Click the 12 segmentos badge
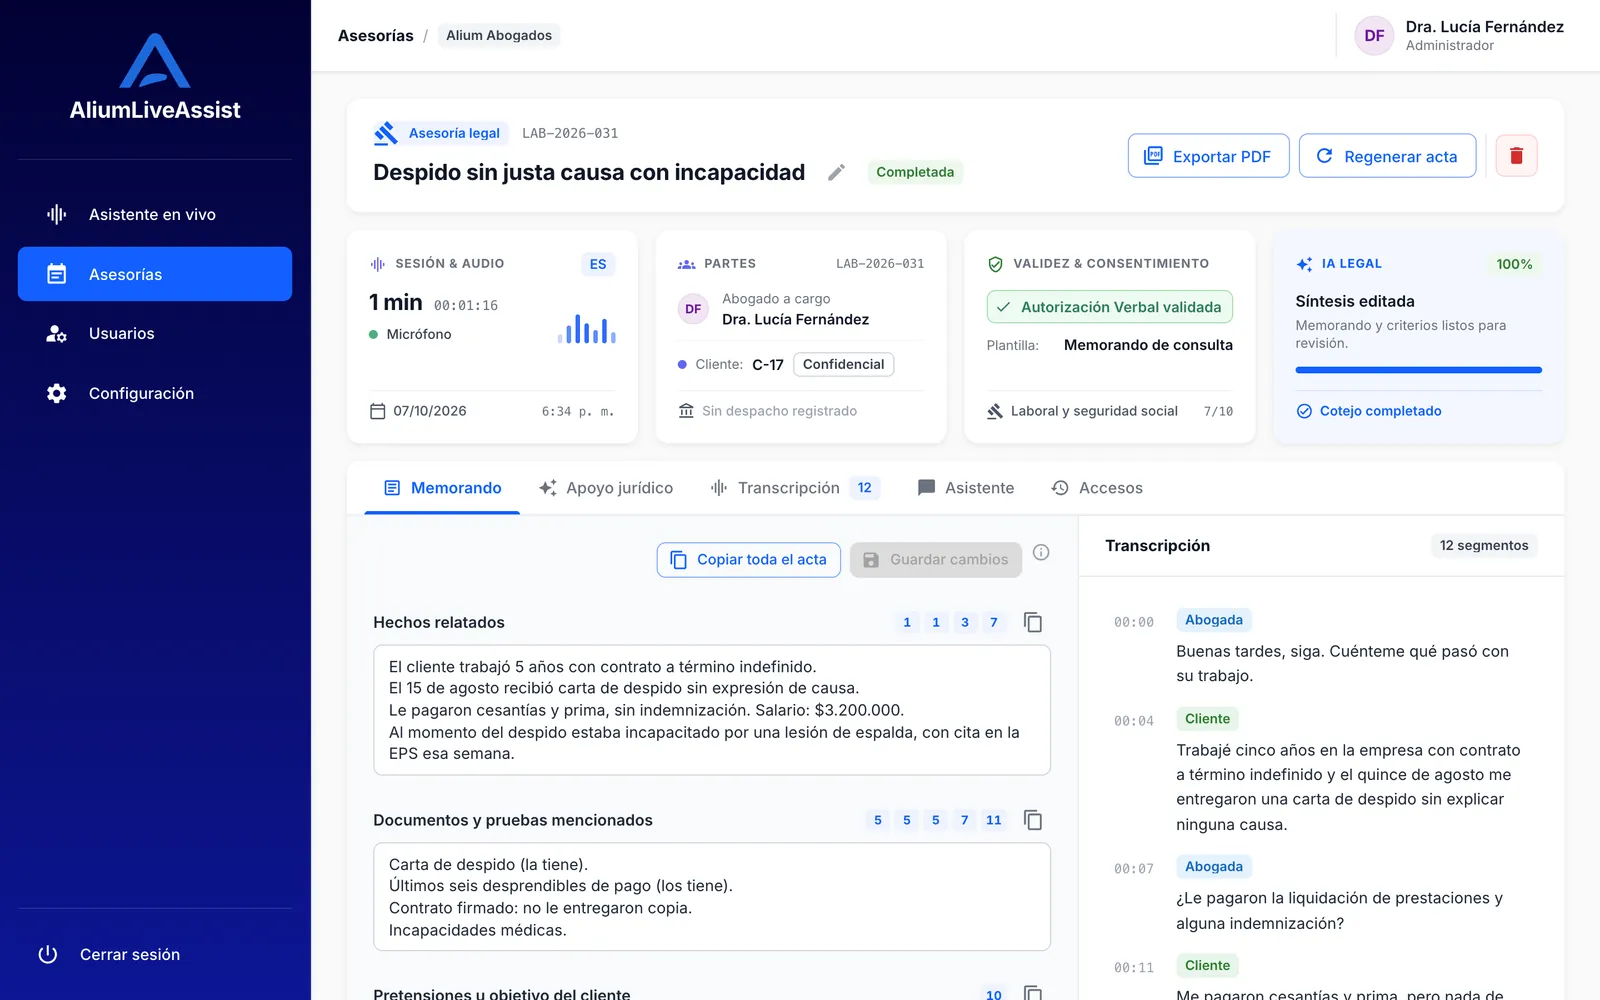Image resolution: width=1600 pixels, height=1000 pixels. [1484, 546]
